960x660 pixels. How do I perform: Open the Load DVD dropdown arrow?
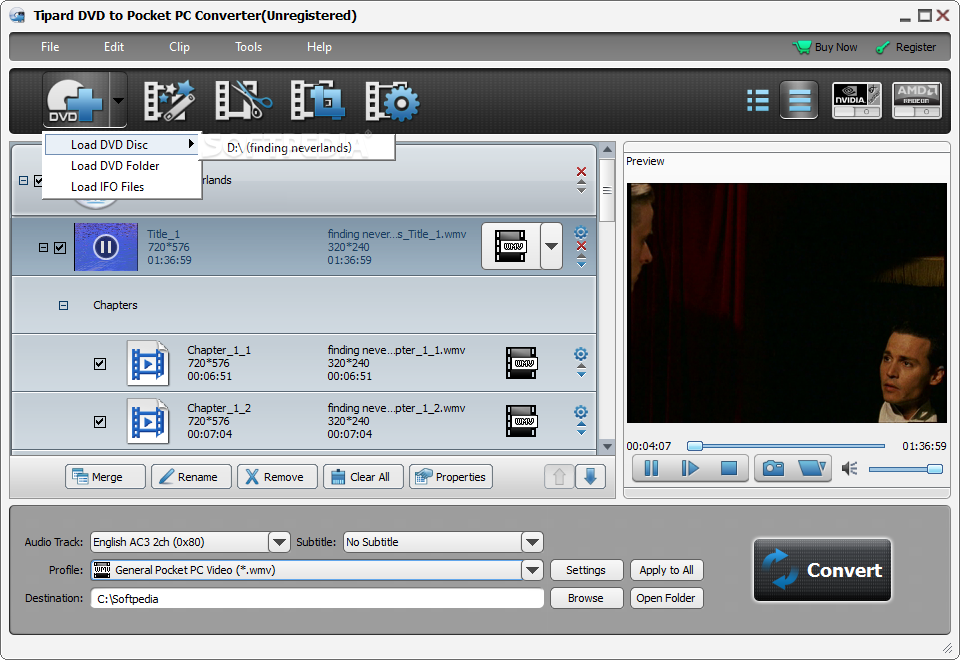point(118,100)
